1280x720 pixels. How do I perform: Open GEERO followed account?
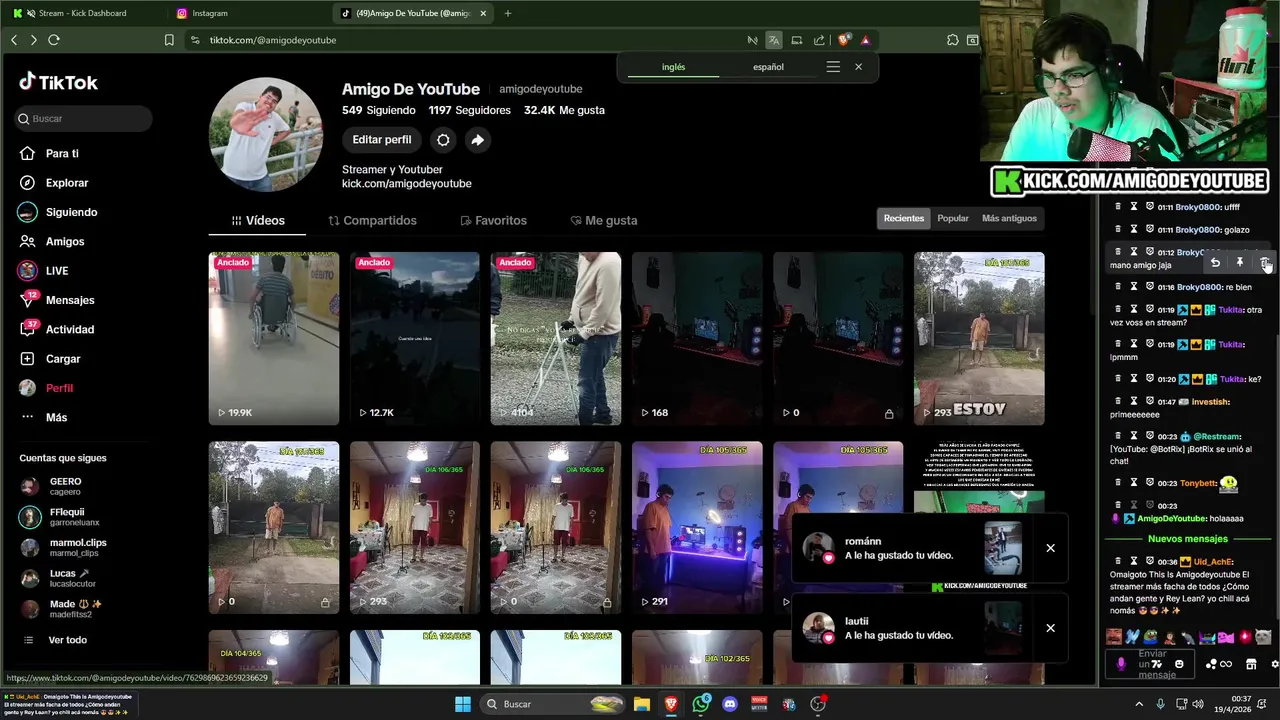click(66, 486)
